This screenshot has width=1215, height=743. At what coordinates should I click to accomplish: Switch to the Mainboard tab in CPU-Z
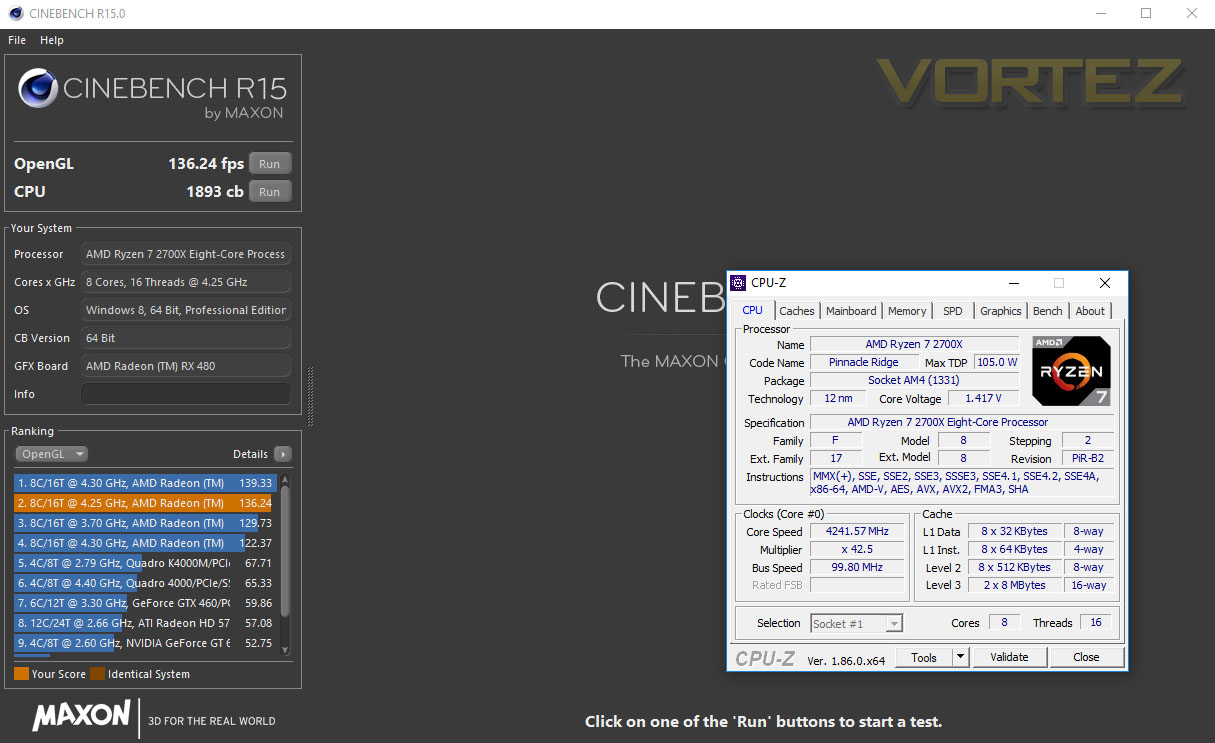pyautogui.click(x=851, y=311)
